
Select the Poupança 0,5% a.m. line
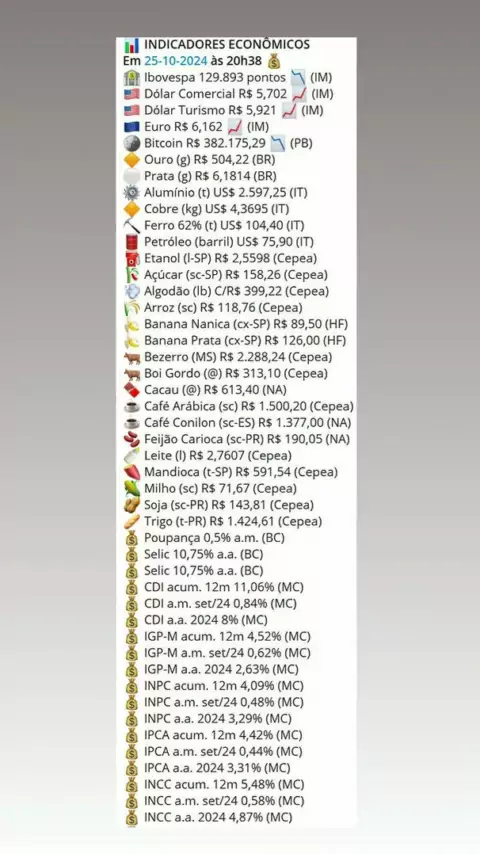(204, 538)
